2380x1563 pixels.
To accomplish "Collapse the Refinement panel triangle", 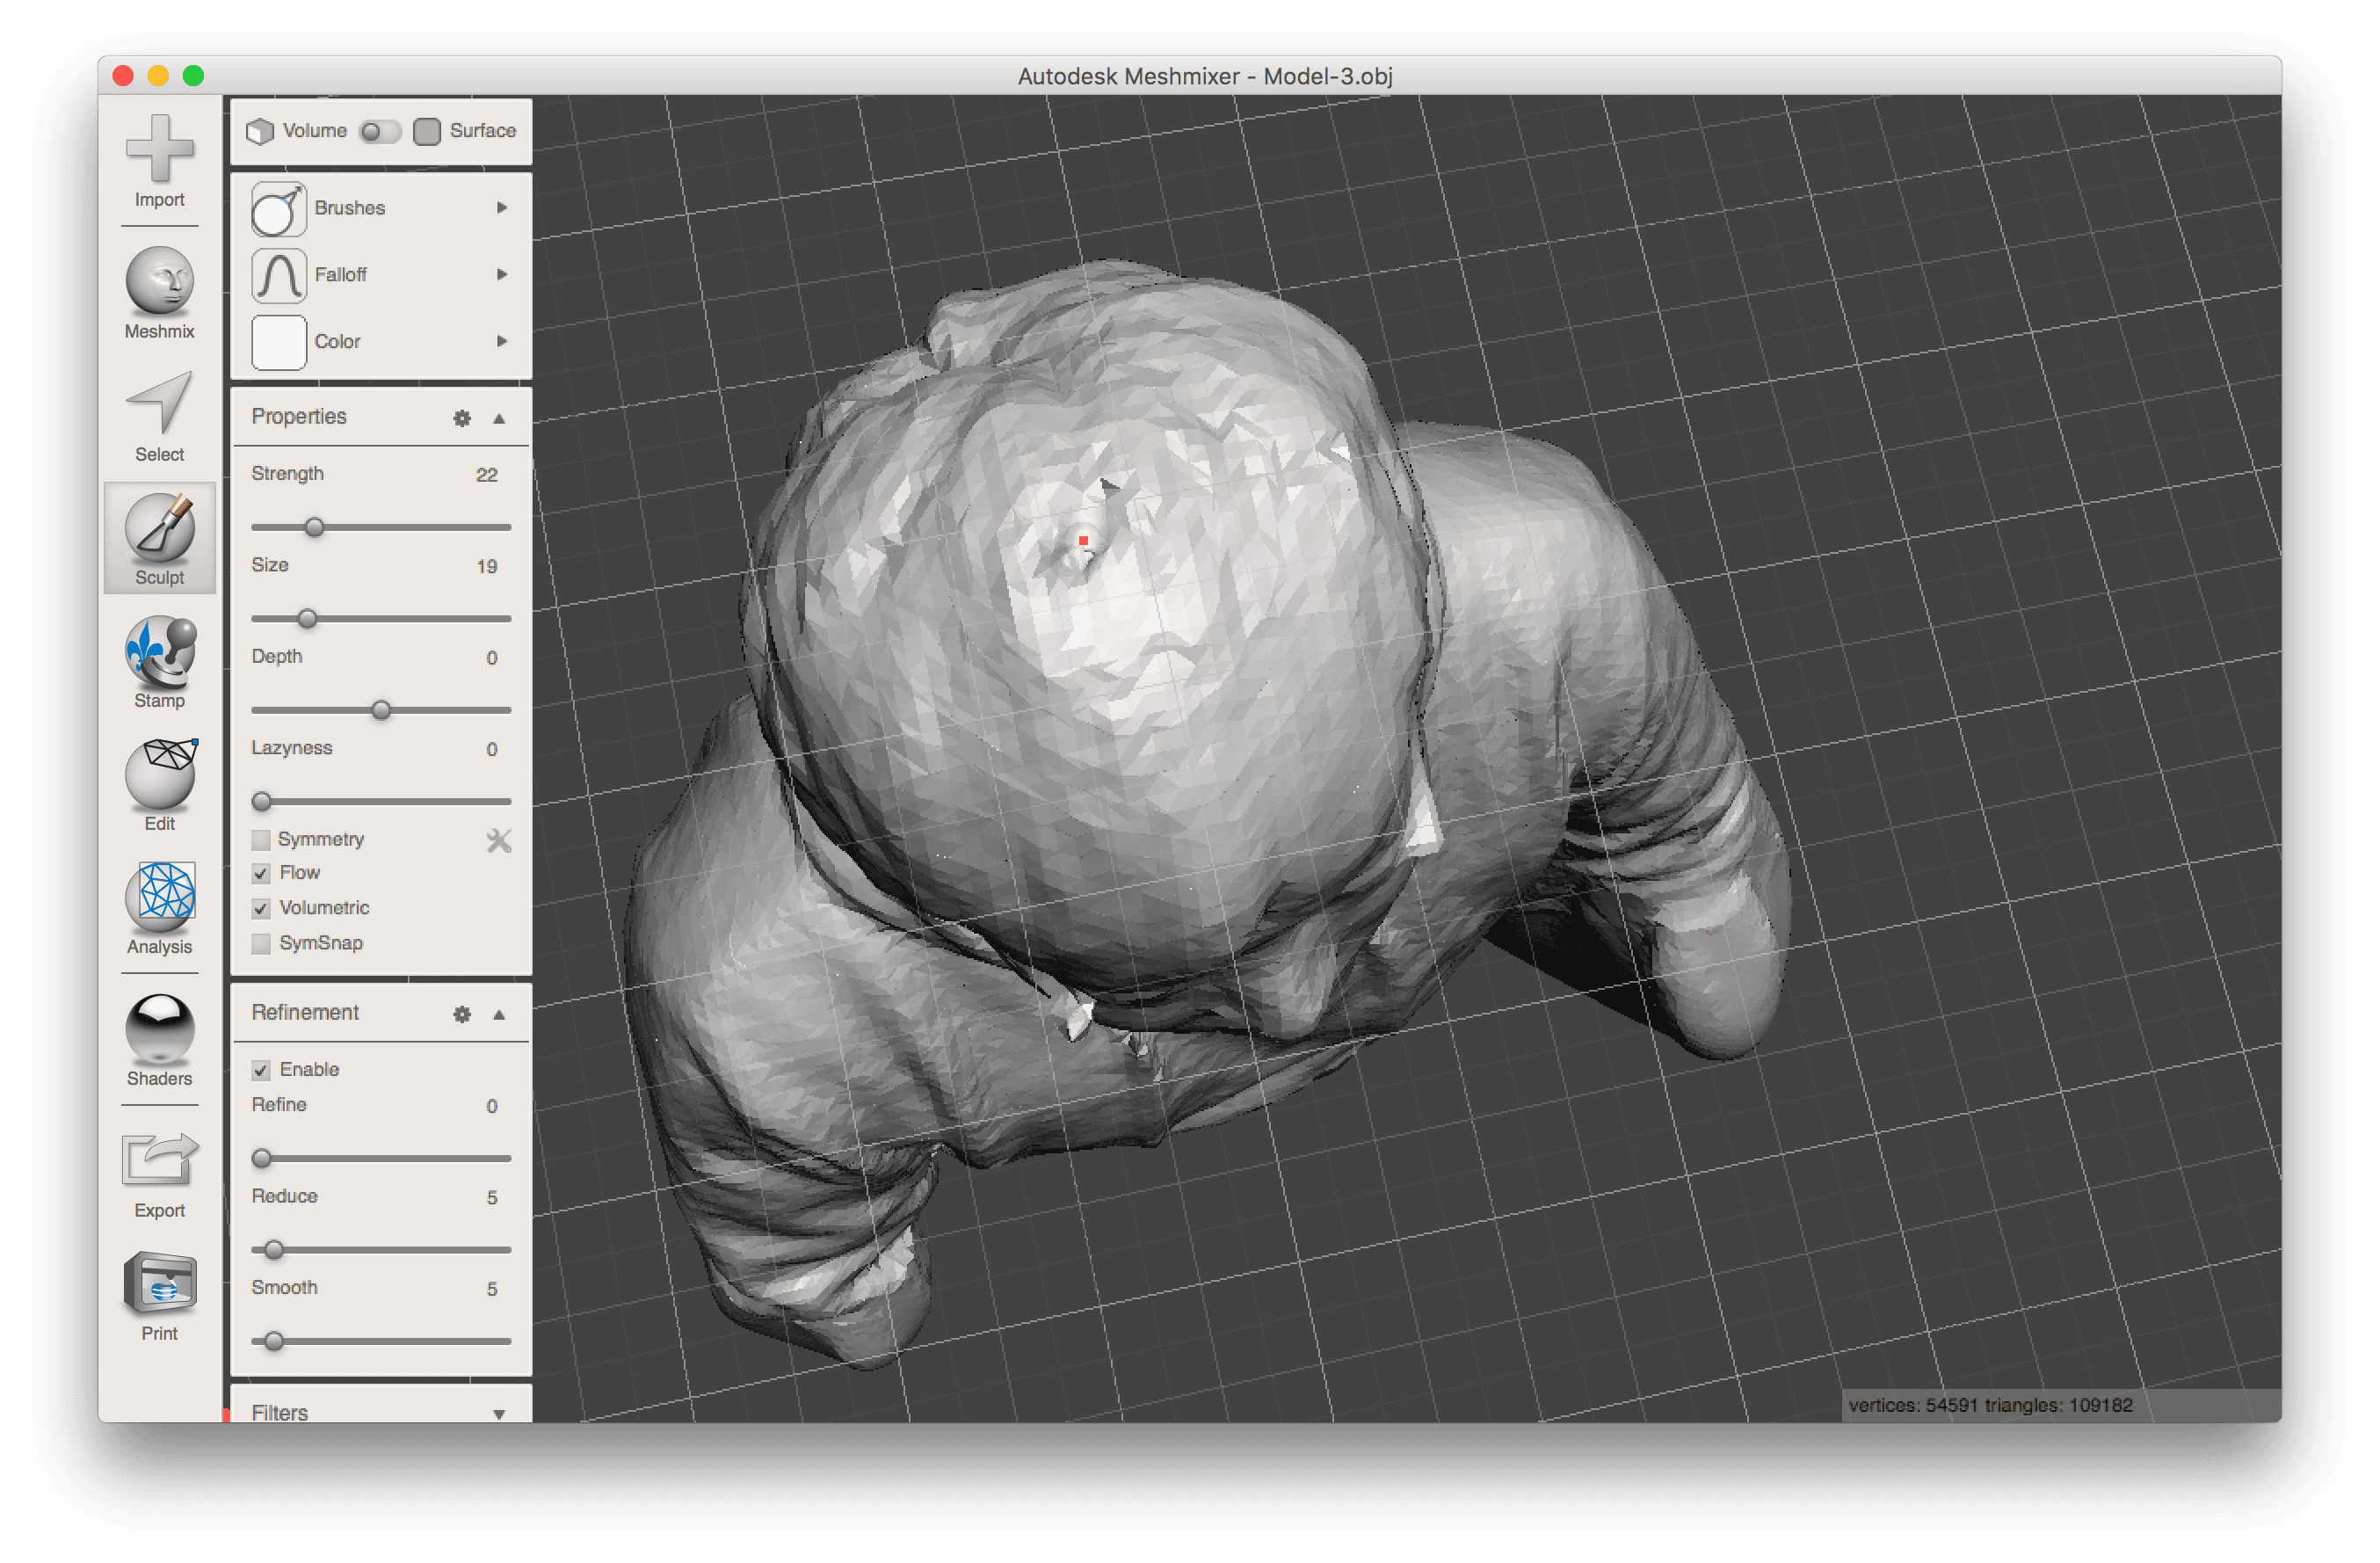I will point(498,1014).
